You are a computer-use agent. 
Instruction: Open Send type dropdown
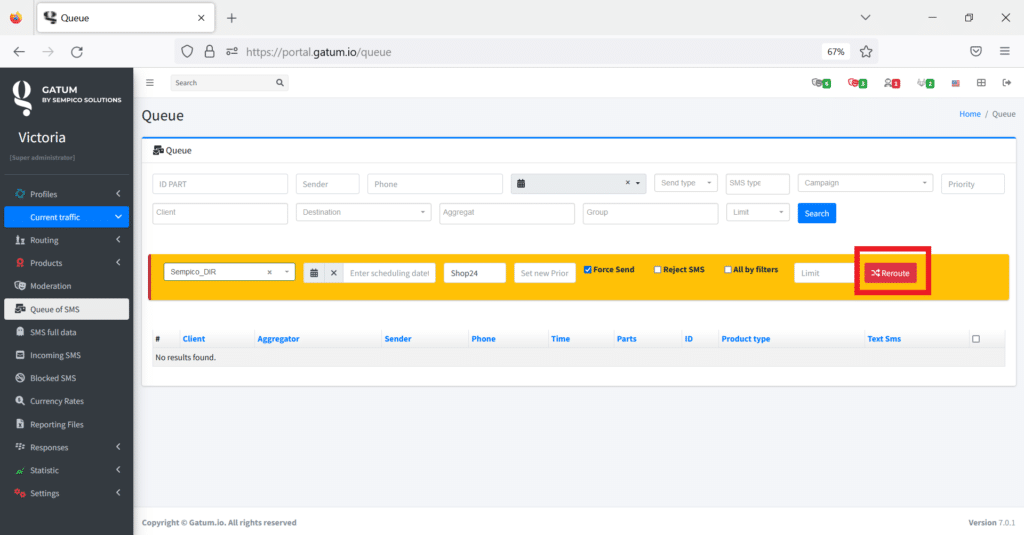[x=686, y=183]
